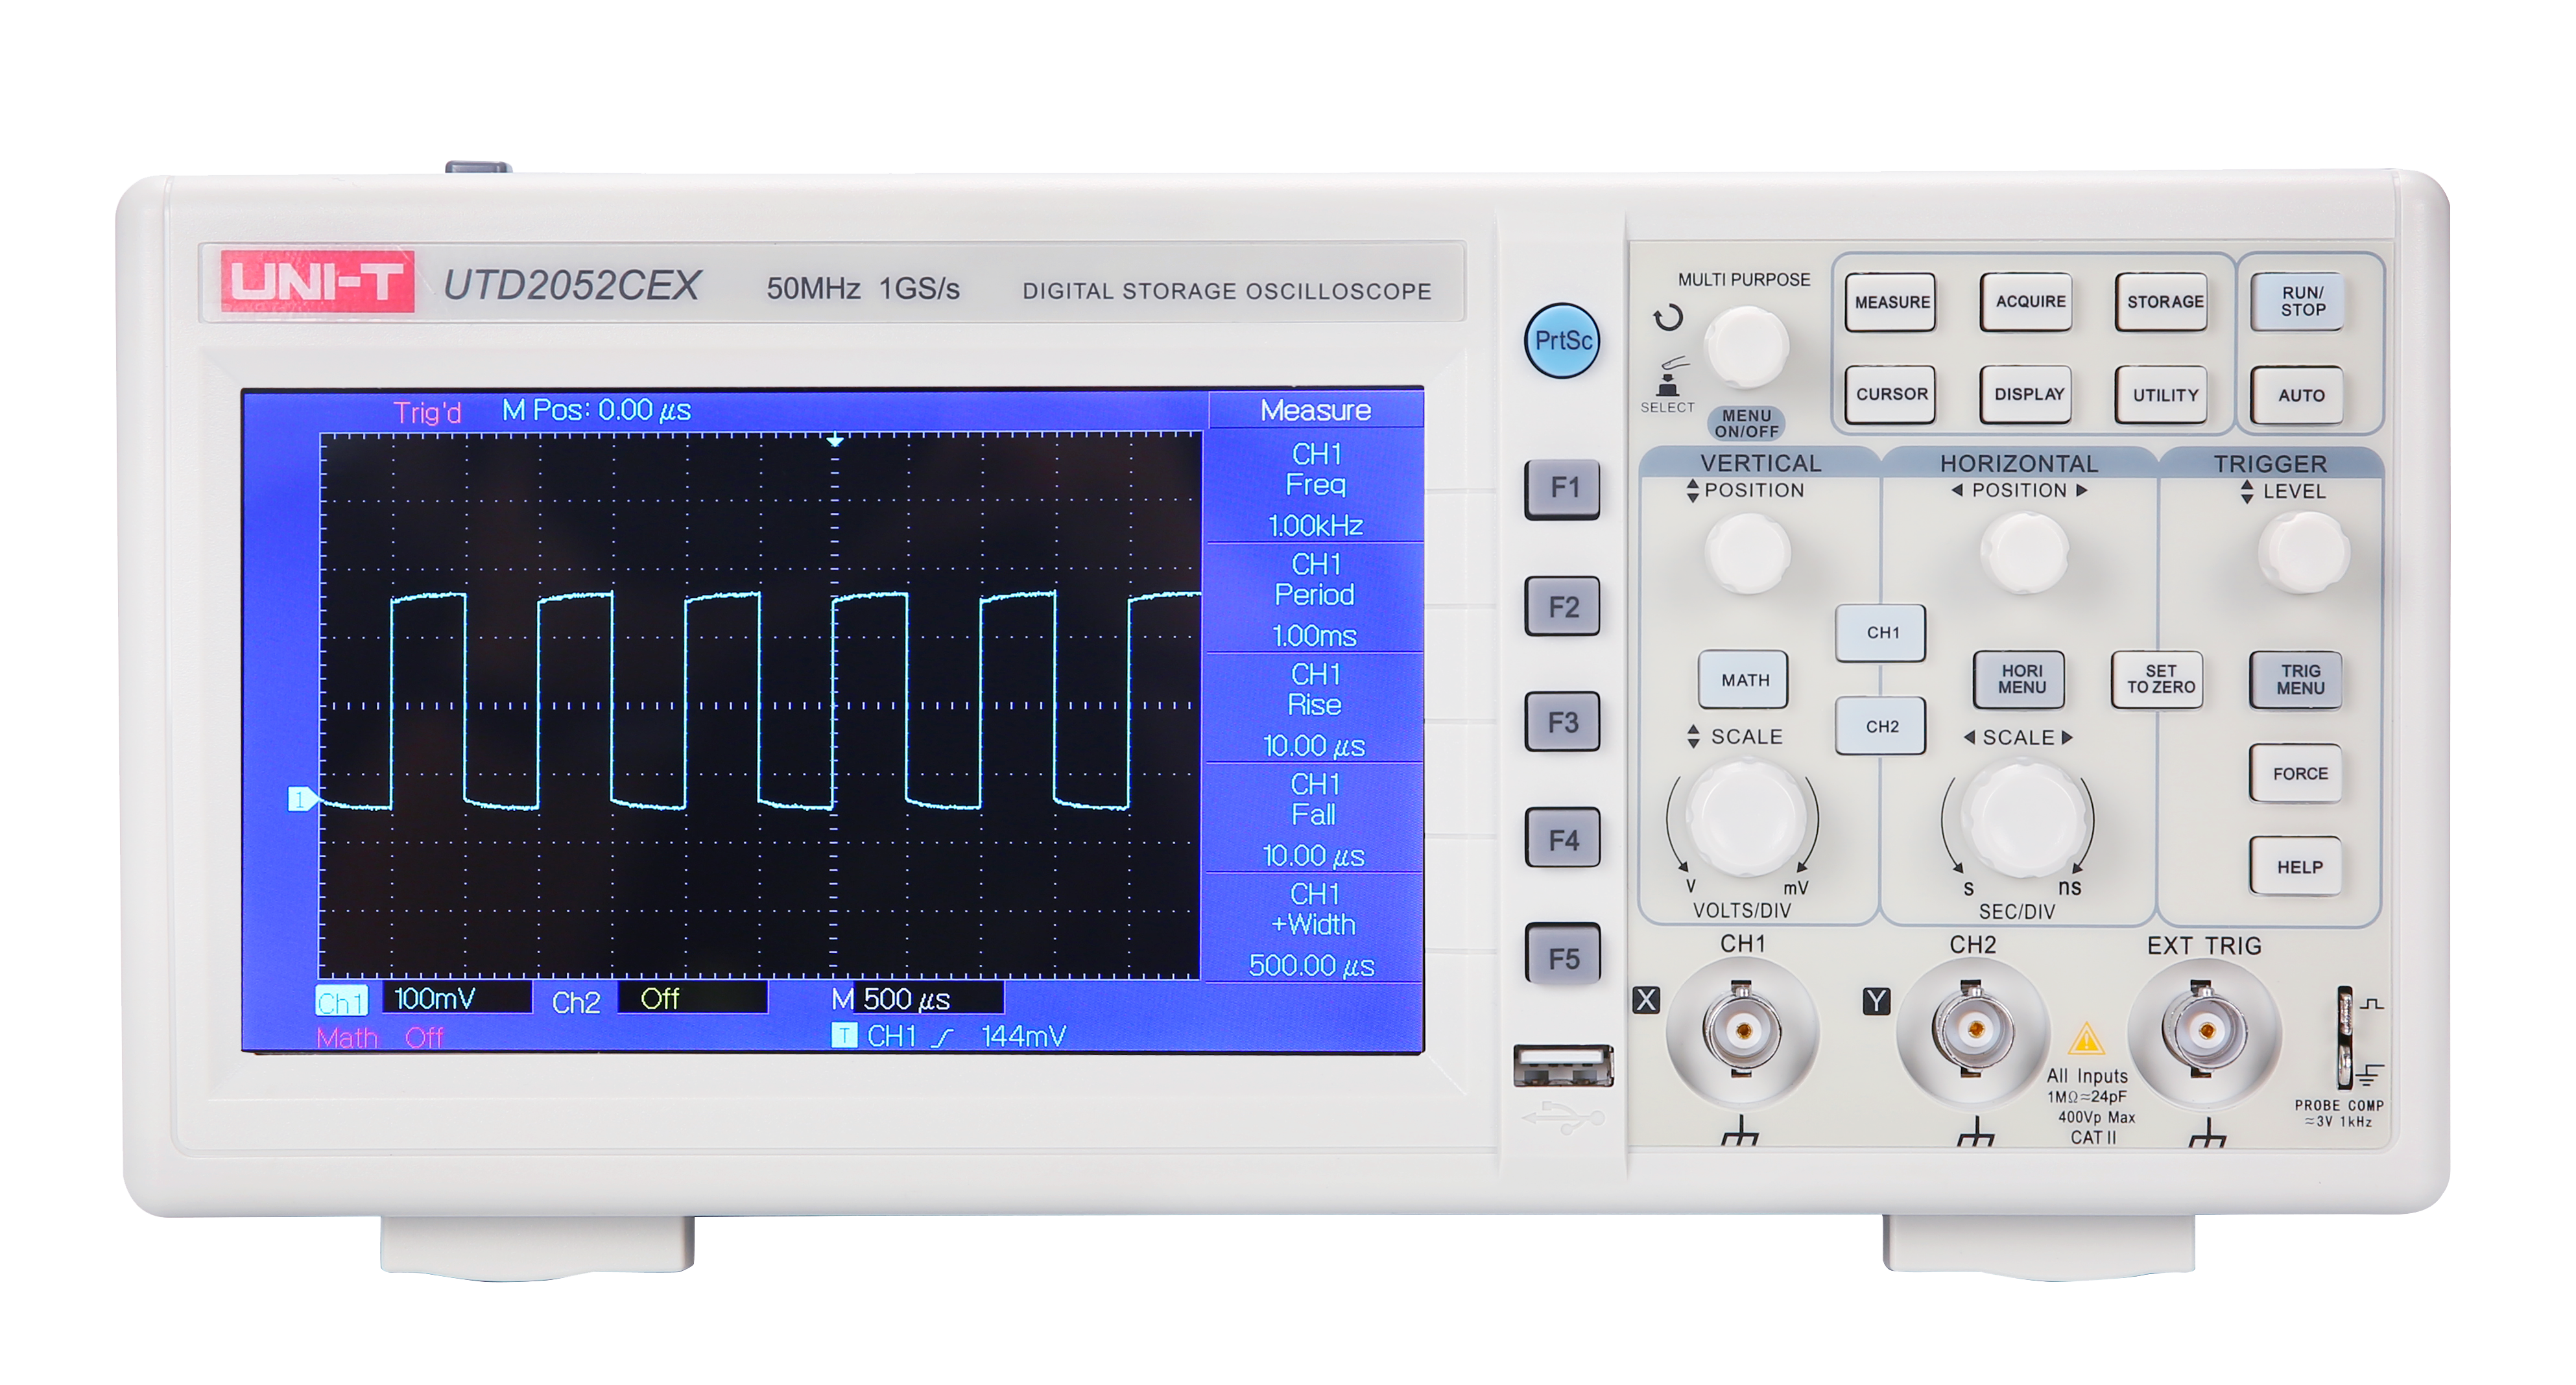The image size is (2576, 1385).
Task: Tap the MATH button
Action: coord(1743,680)
